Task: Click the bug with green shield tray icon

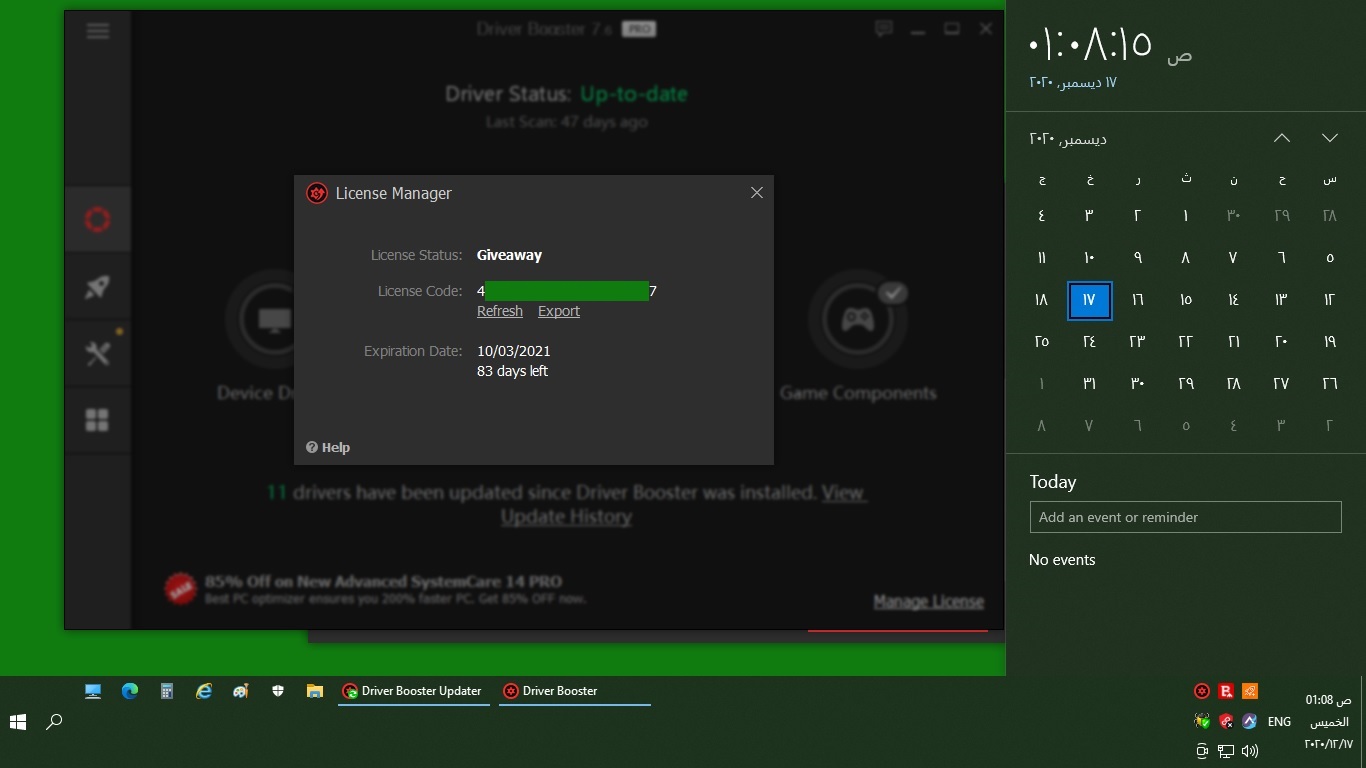Action: (1202, 721)
